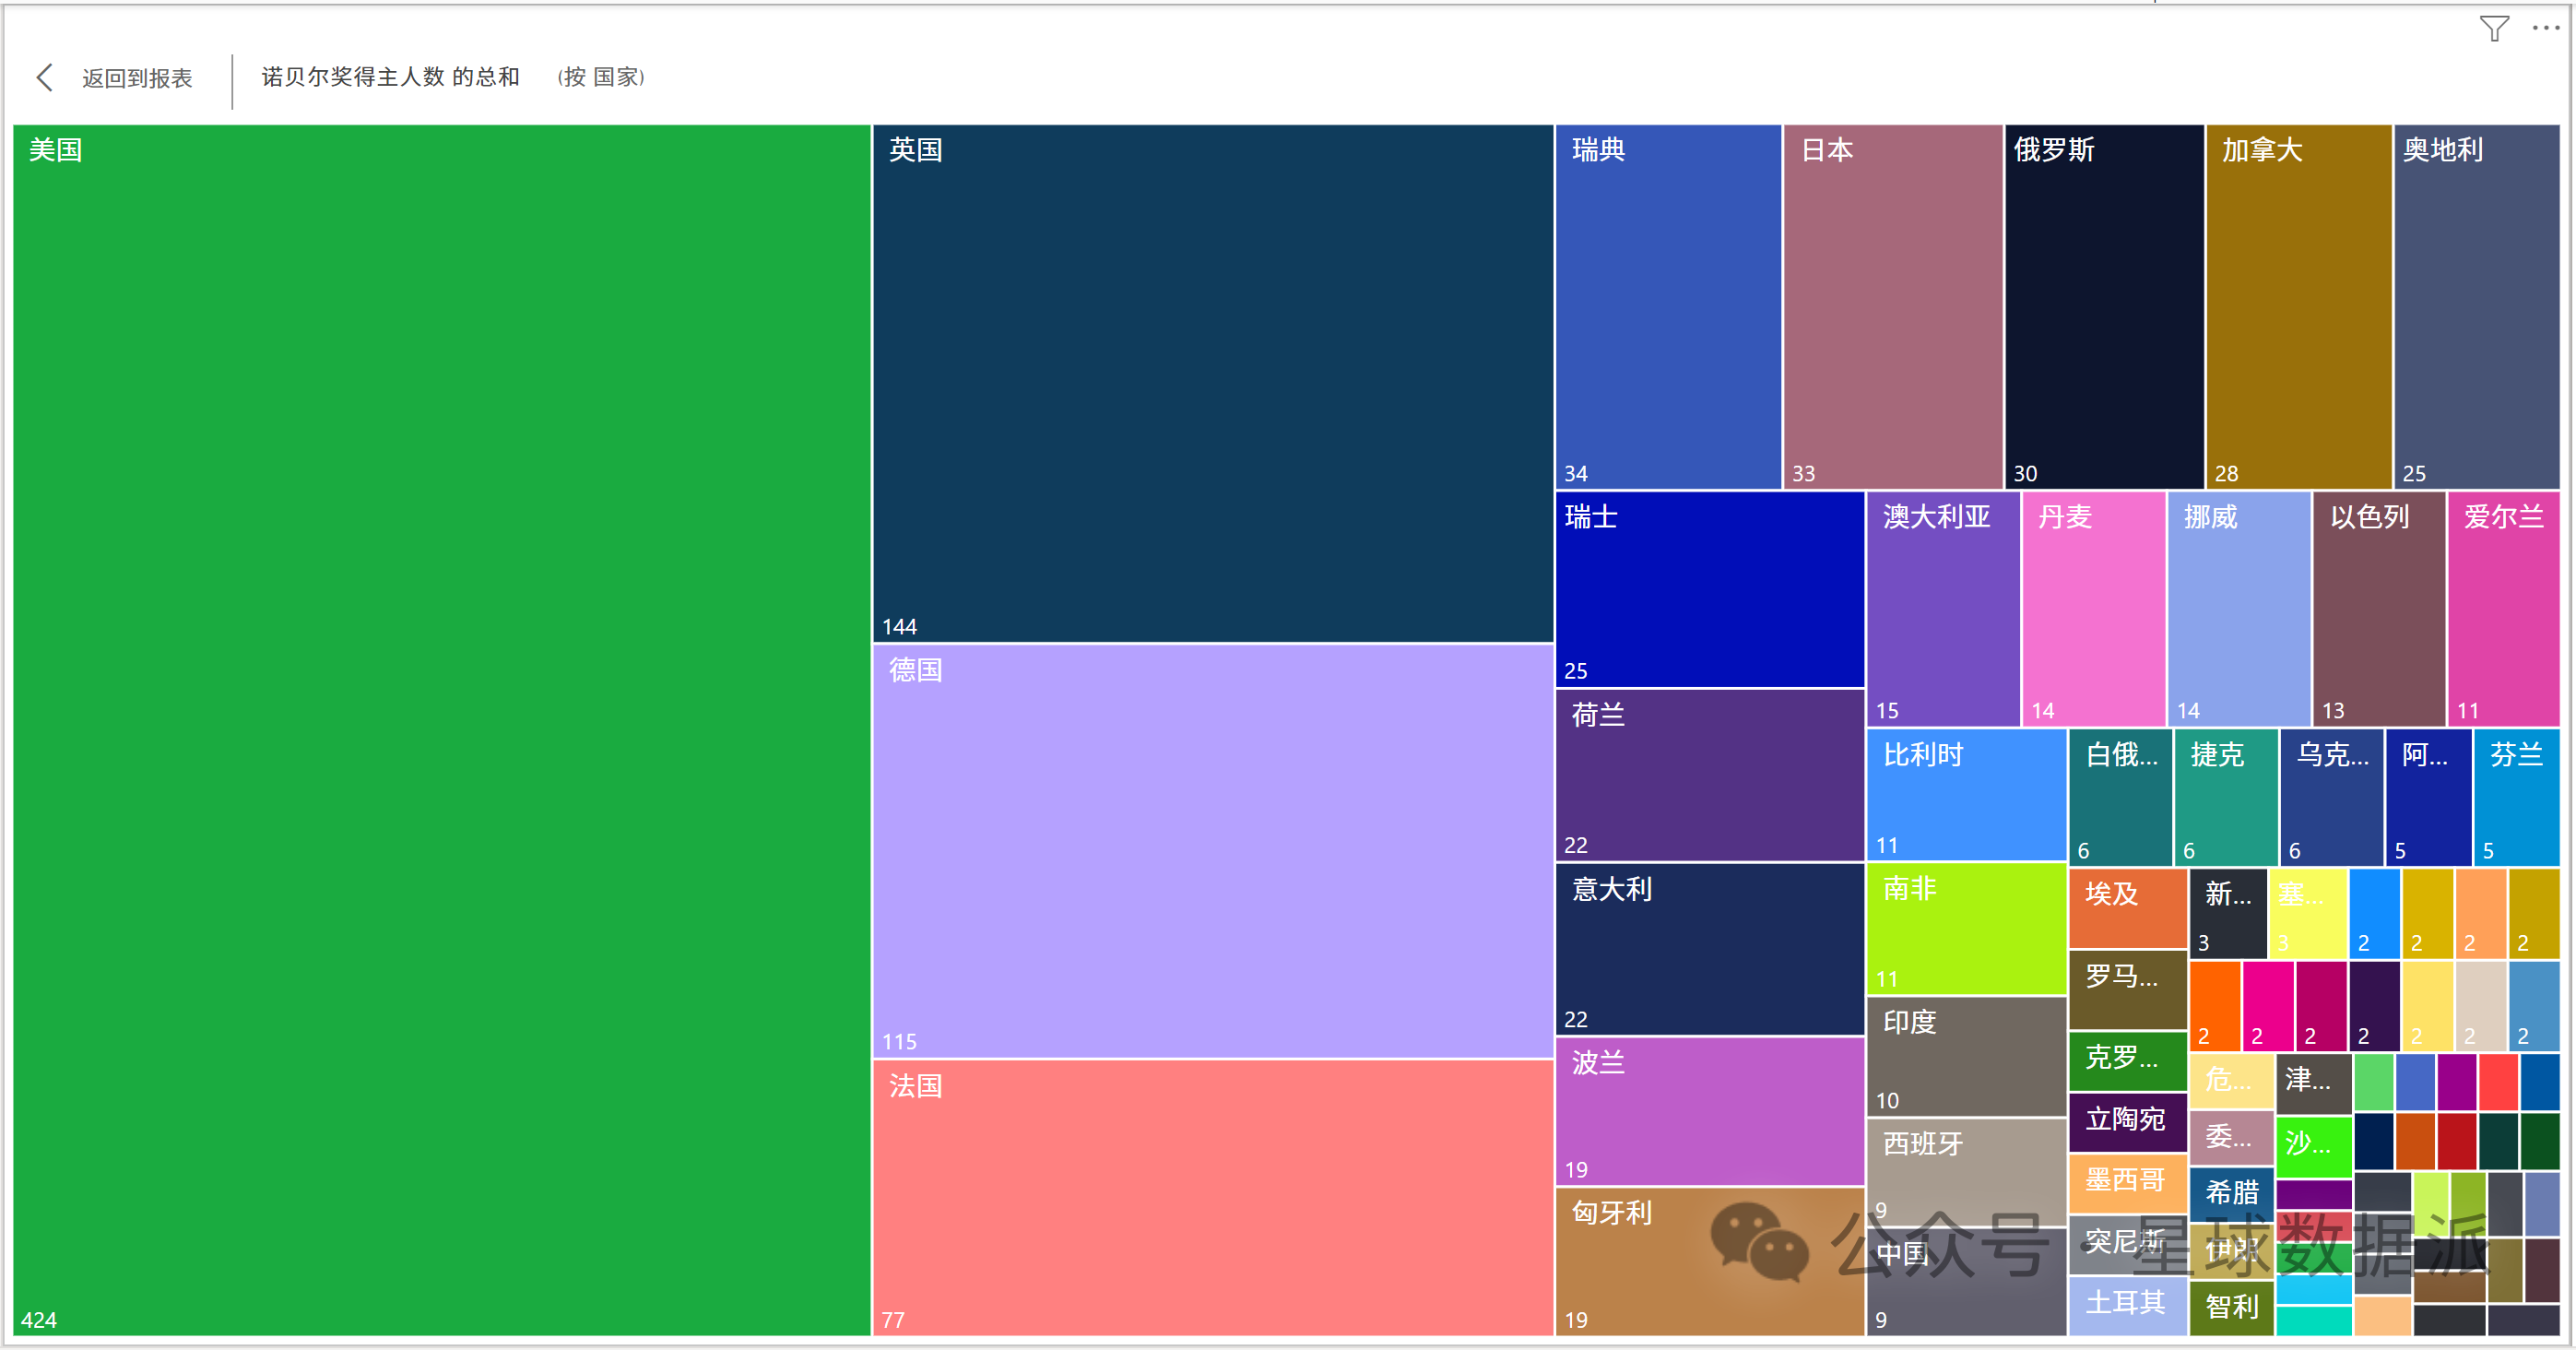Screen dimensions: 2576x1350
Task: Select the 波兰 tile with value 19
Action: pyautogui.click(x=1708, y=1111)
